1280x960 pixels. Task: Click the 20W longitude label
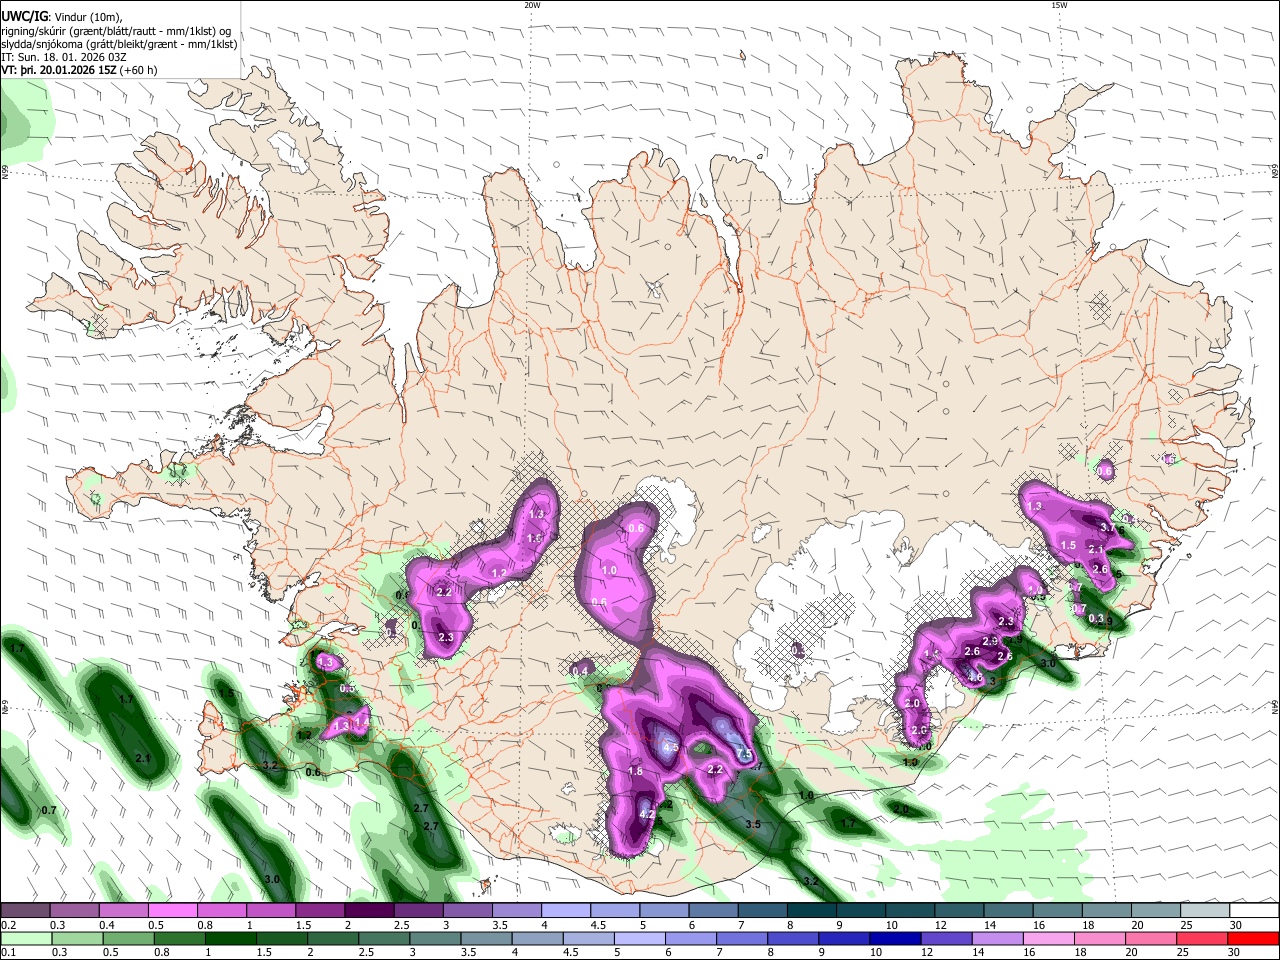[532, 5]
